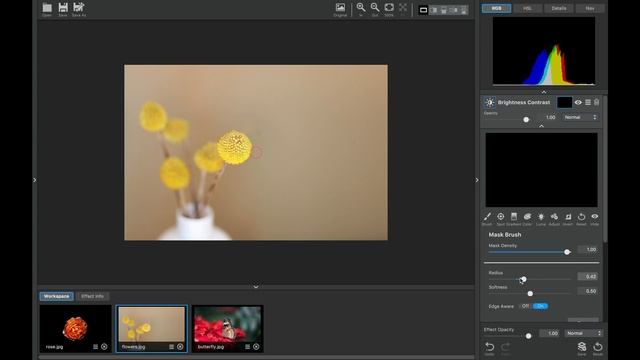Click the Save As icon
The height and width of the screenshot is (360, 640).
[x=78, y=7]
